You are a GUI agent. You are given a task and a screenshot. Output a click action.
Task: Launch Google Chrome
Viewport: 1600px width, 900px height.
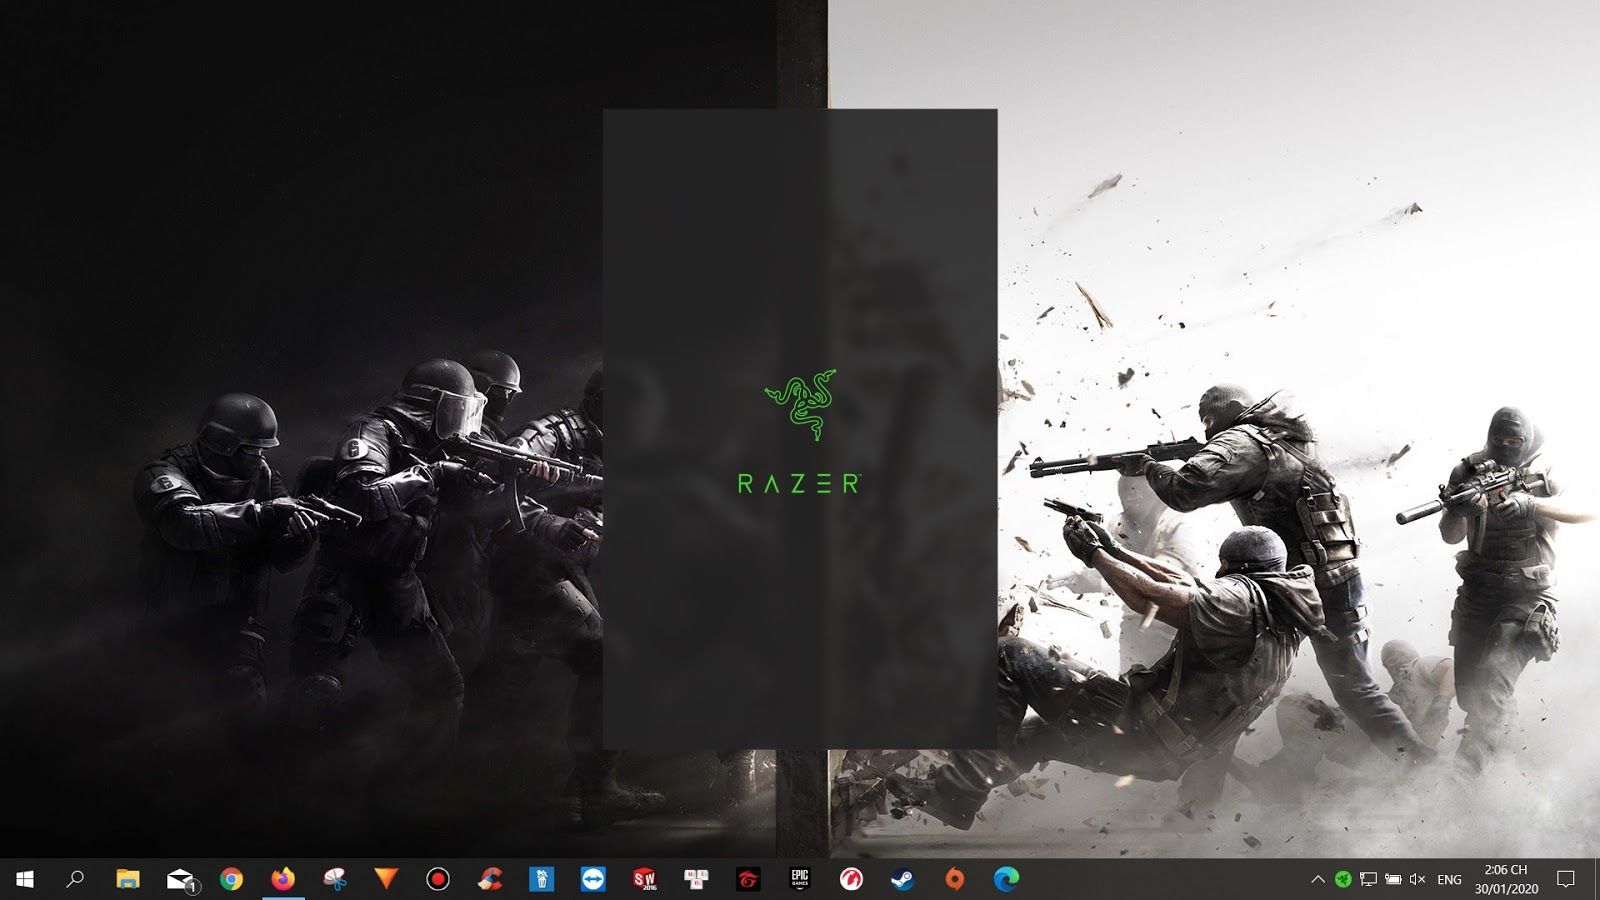point(234,881)
